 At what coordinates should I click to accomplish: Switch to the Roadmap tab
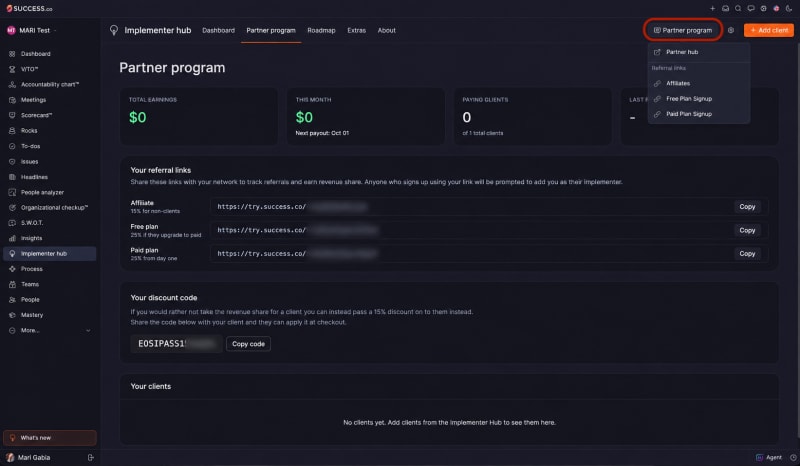pos(321,30)
